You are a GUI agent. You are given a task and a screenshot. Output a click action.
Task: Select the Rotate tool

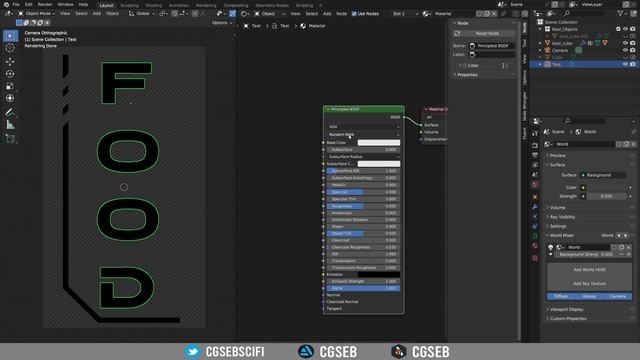point(10,74)
